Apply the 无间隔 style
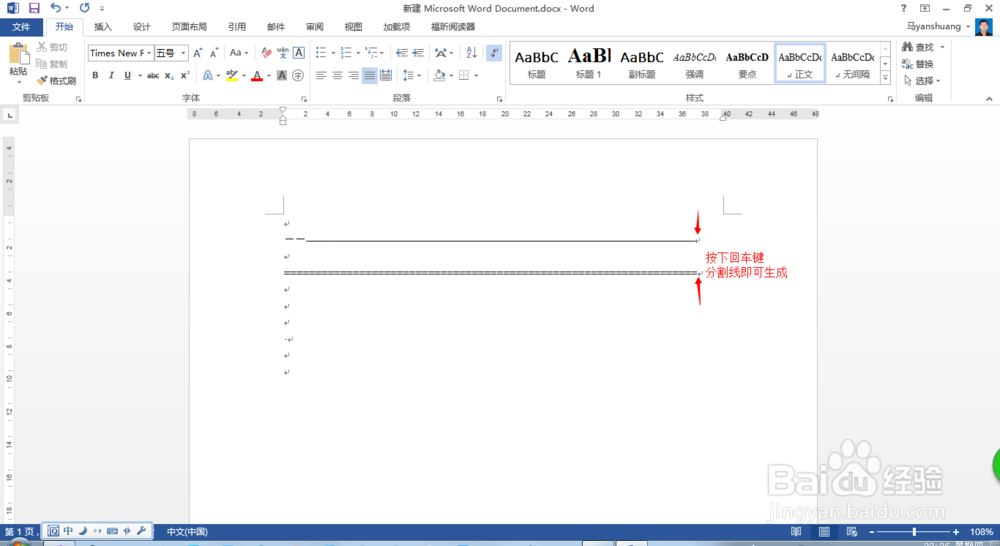Screen dimensions: 1000x546 [x=853, y=63]
